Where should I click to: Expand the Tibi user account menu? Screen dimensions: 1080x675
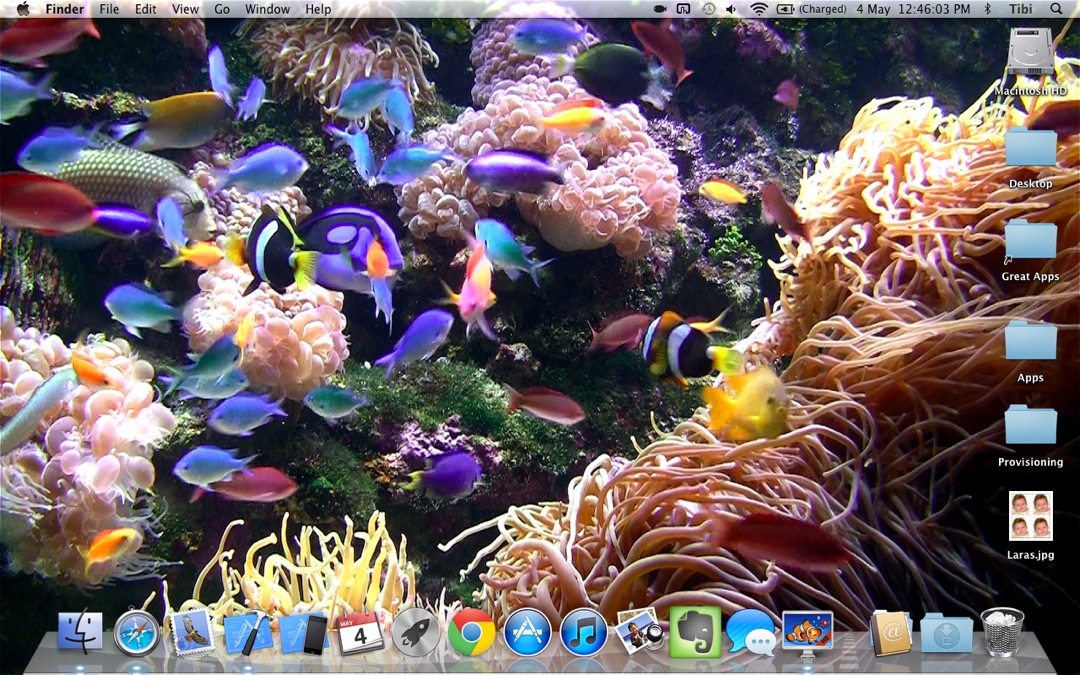point(1020,9)
